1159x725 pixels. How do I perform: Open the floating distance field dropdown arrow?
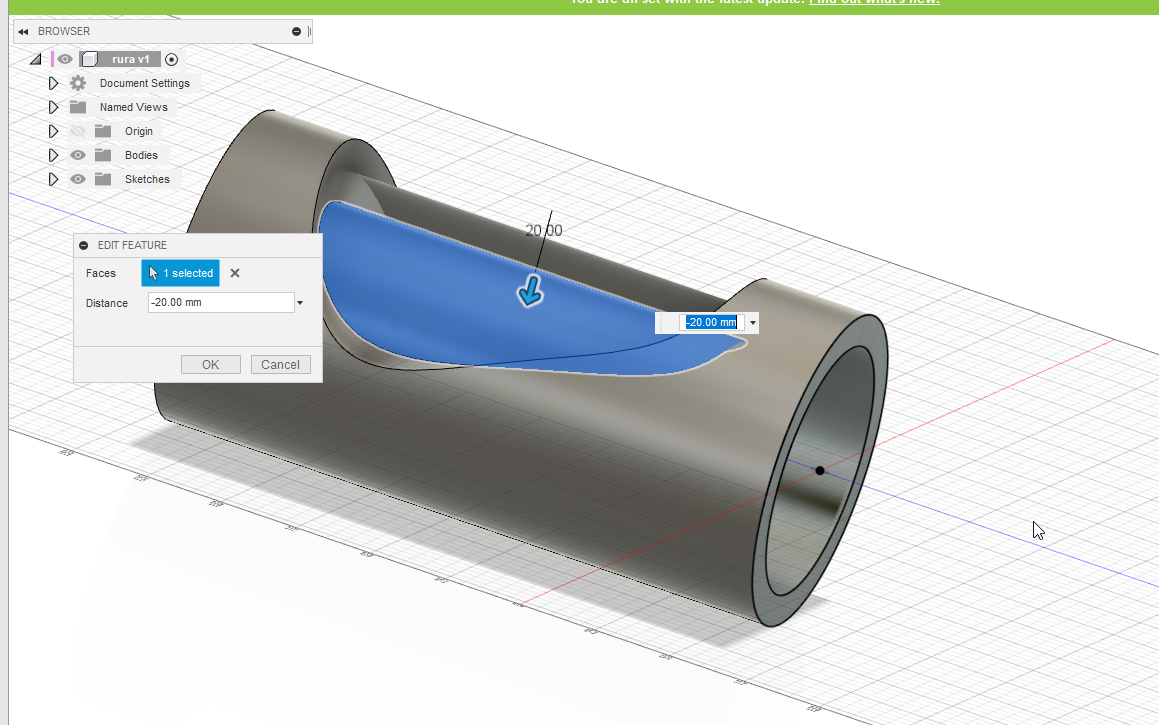coord(753,323)
